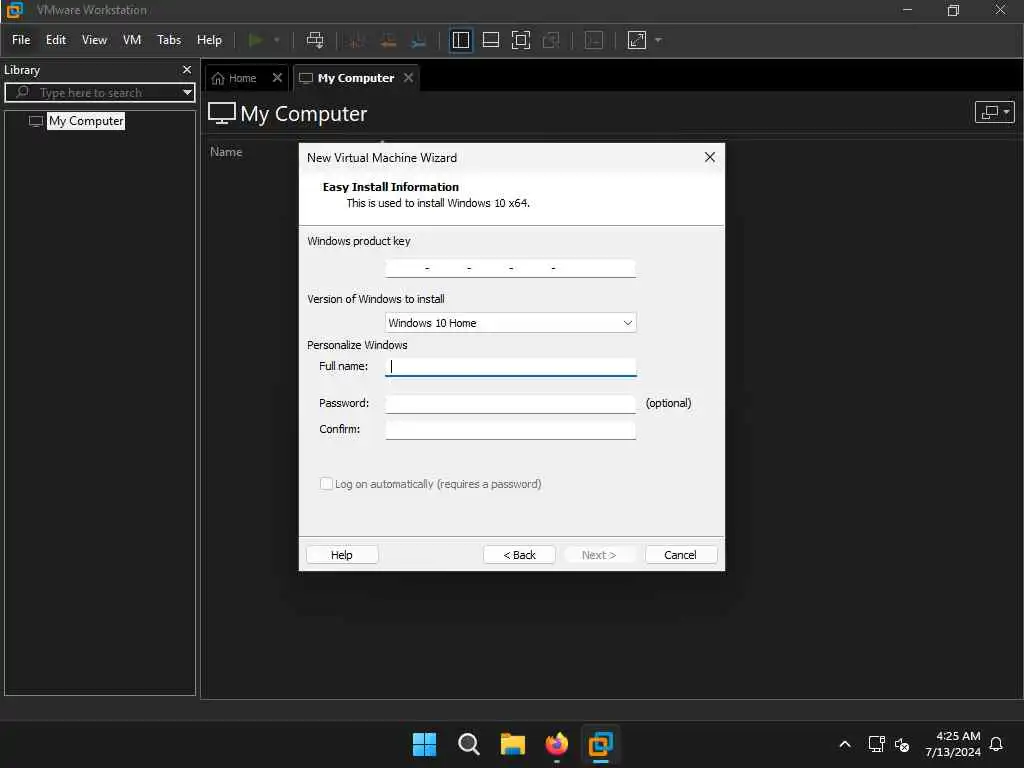Open the VM menu
The image size is (1024, 768).
(x=132, y=40)
